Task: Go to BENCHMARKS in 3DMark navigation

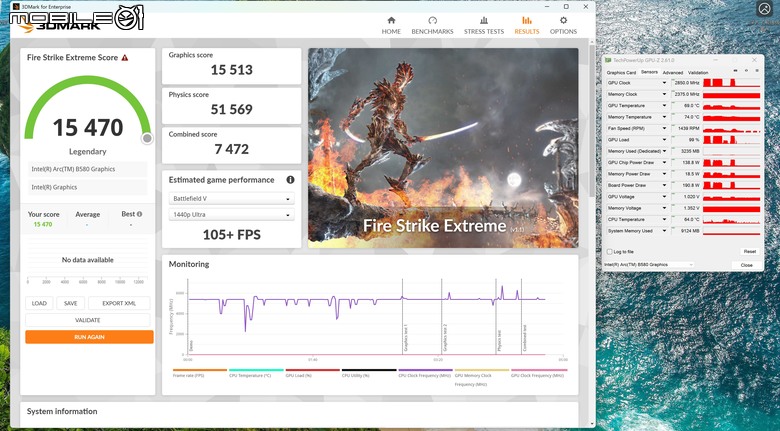Action: click(432, 25)
